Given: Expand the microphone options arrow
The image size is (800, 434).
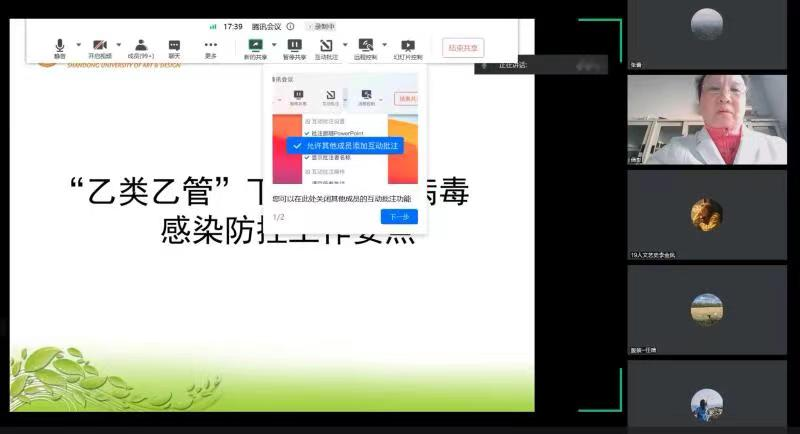Looking at the screenshot, I should pos(78,44).
